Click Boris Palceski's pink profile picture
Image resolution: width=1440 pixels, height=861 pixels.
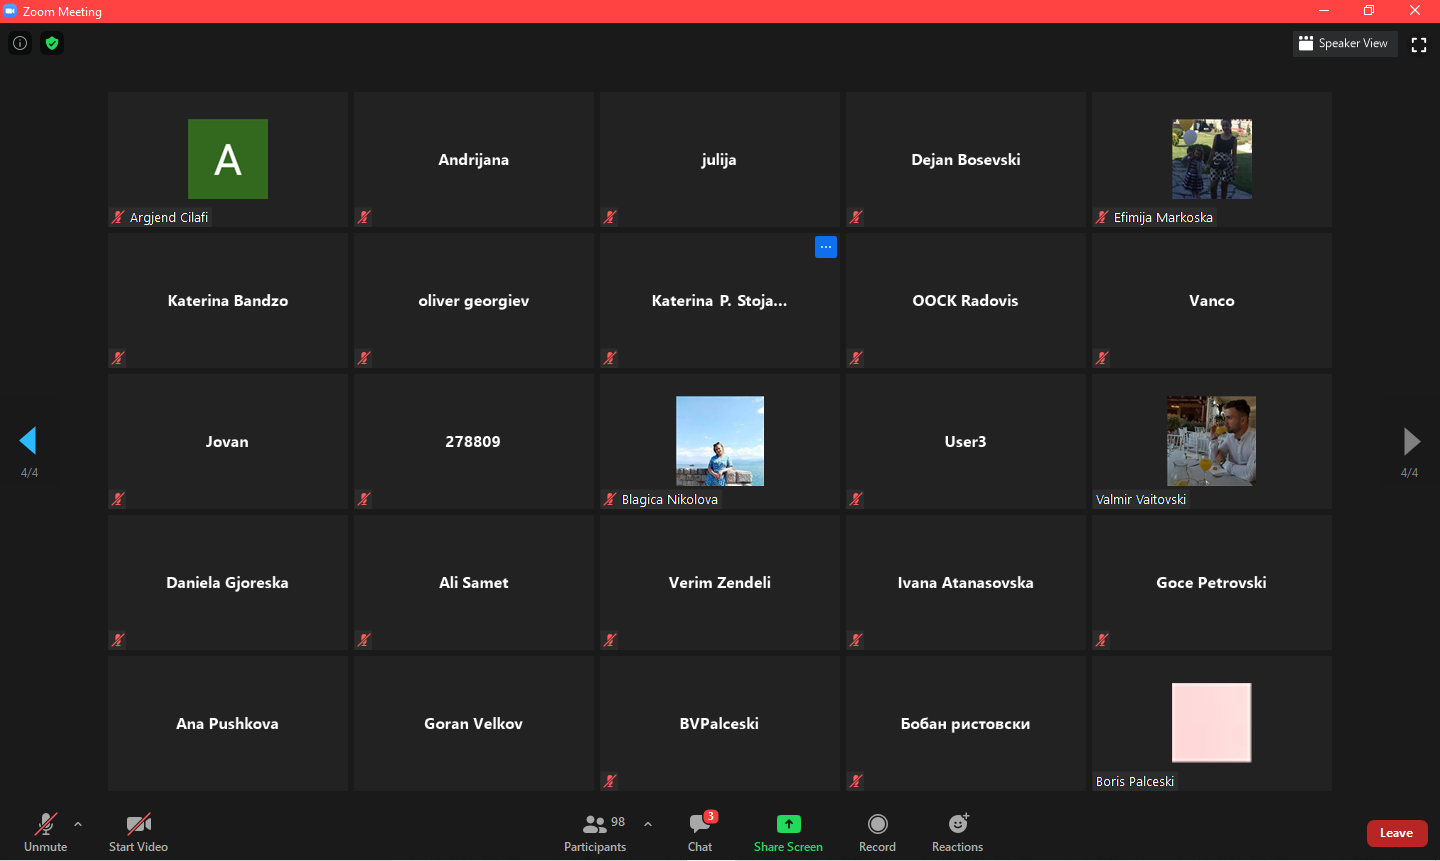point(1211,722)
